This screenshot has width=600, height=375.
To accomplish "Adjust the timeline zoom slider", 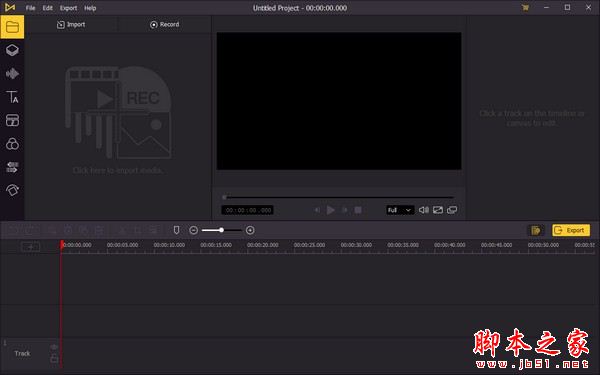I will pos(222,230).
